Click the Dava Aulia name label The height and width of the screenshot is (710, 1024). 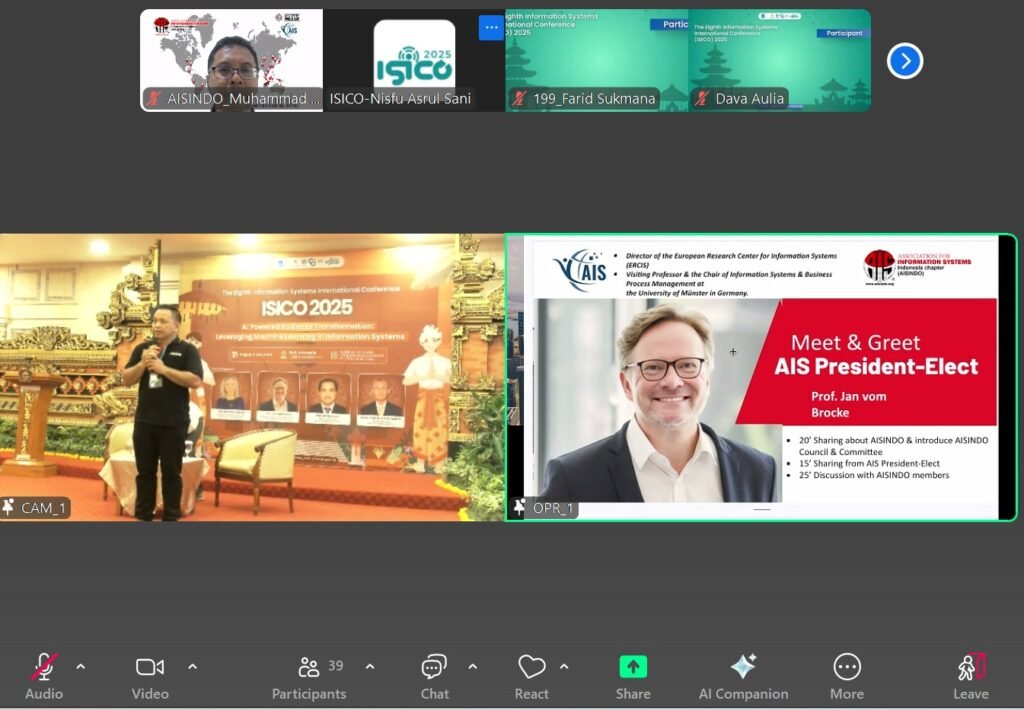750,99
